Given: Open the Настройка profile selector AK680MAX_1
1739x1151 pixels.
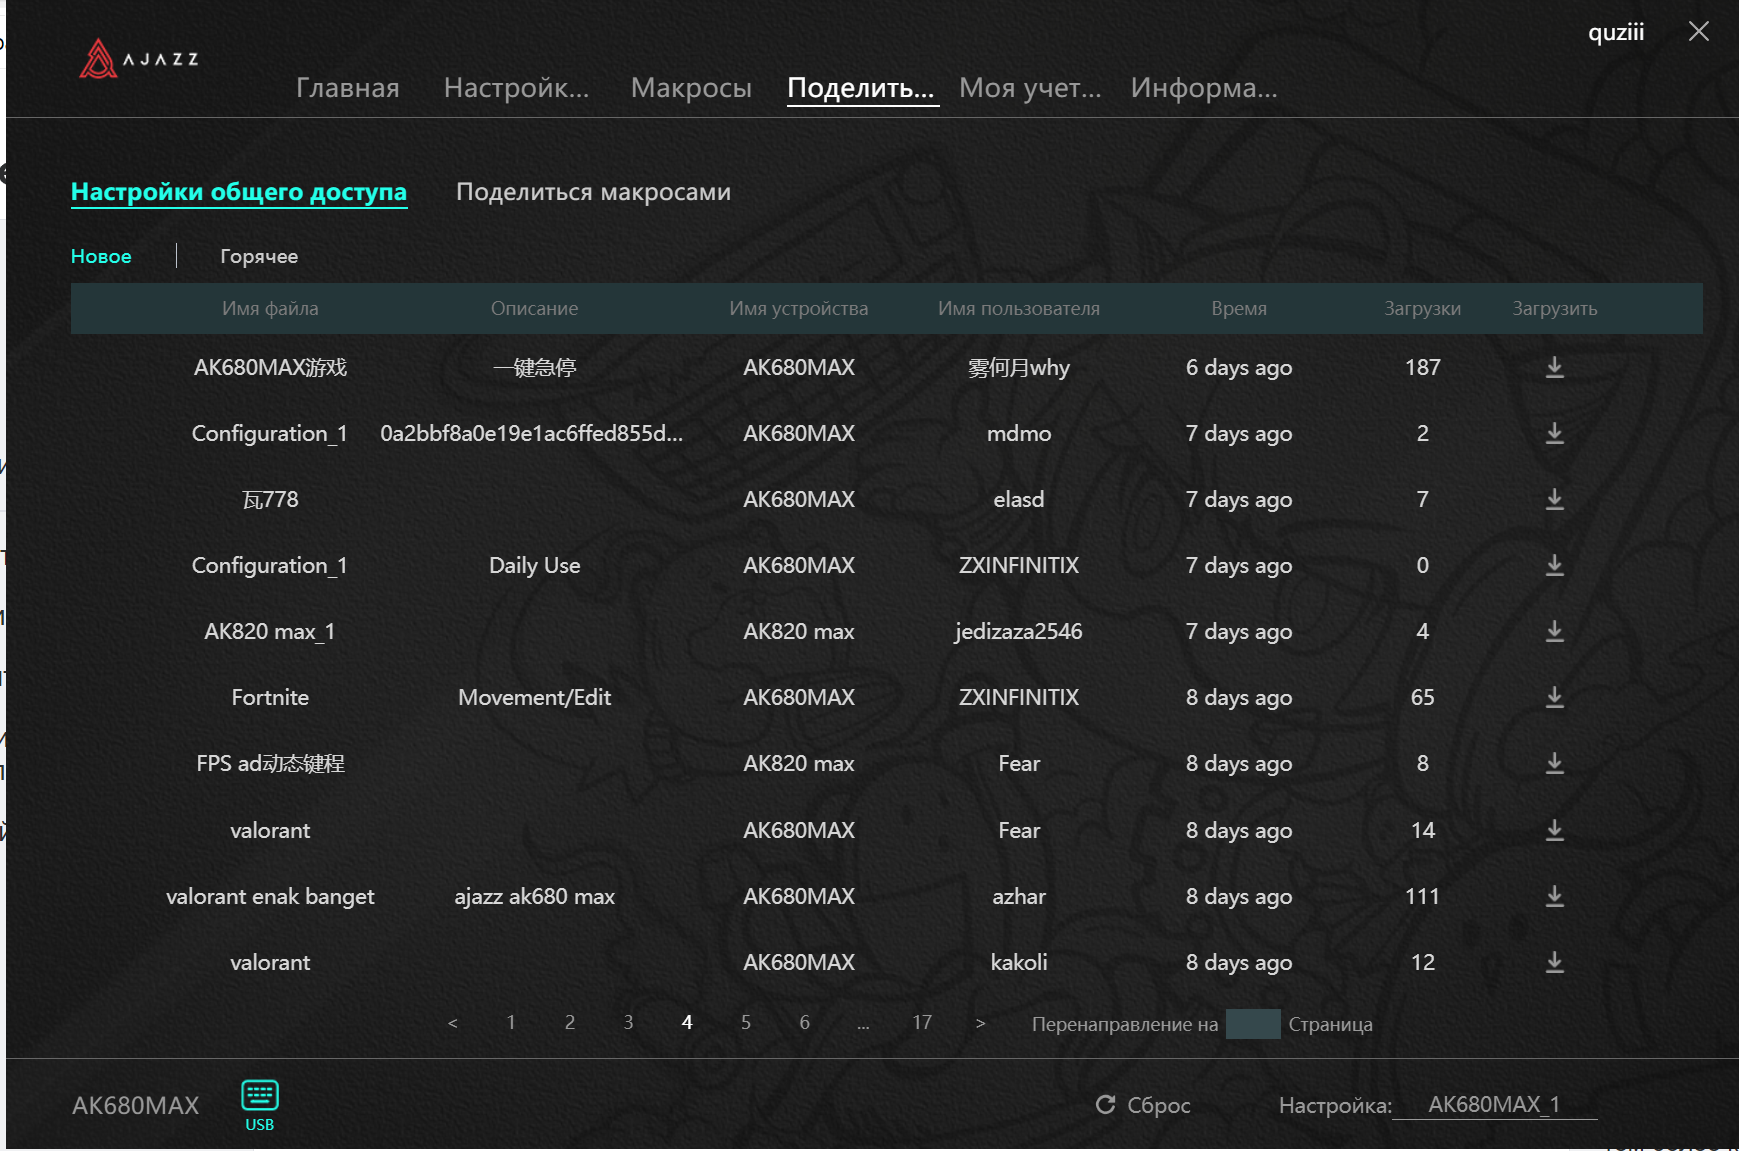Looking at the screenshot, I should (x=1493, y=1104).
